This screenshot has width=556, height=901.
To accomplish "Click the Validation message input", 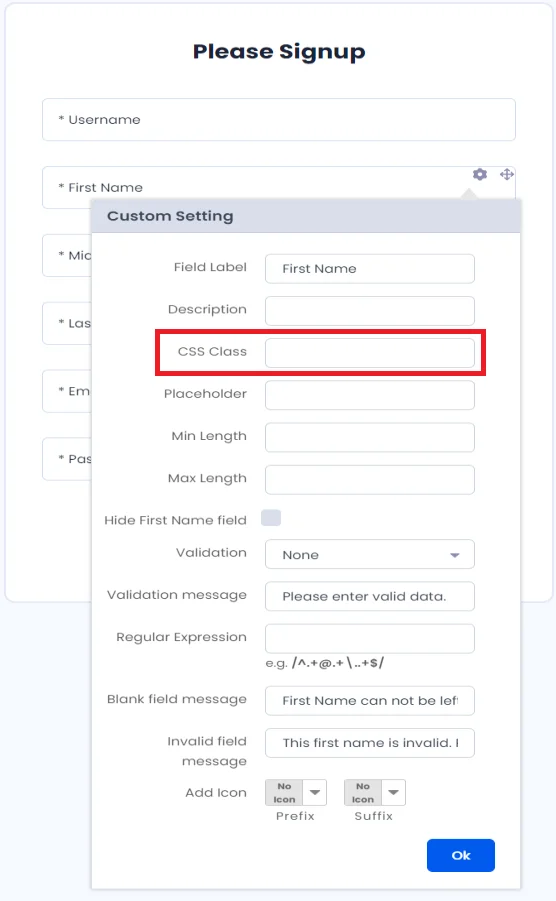I will tap(370, 596).
